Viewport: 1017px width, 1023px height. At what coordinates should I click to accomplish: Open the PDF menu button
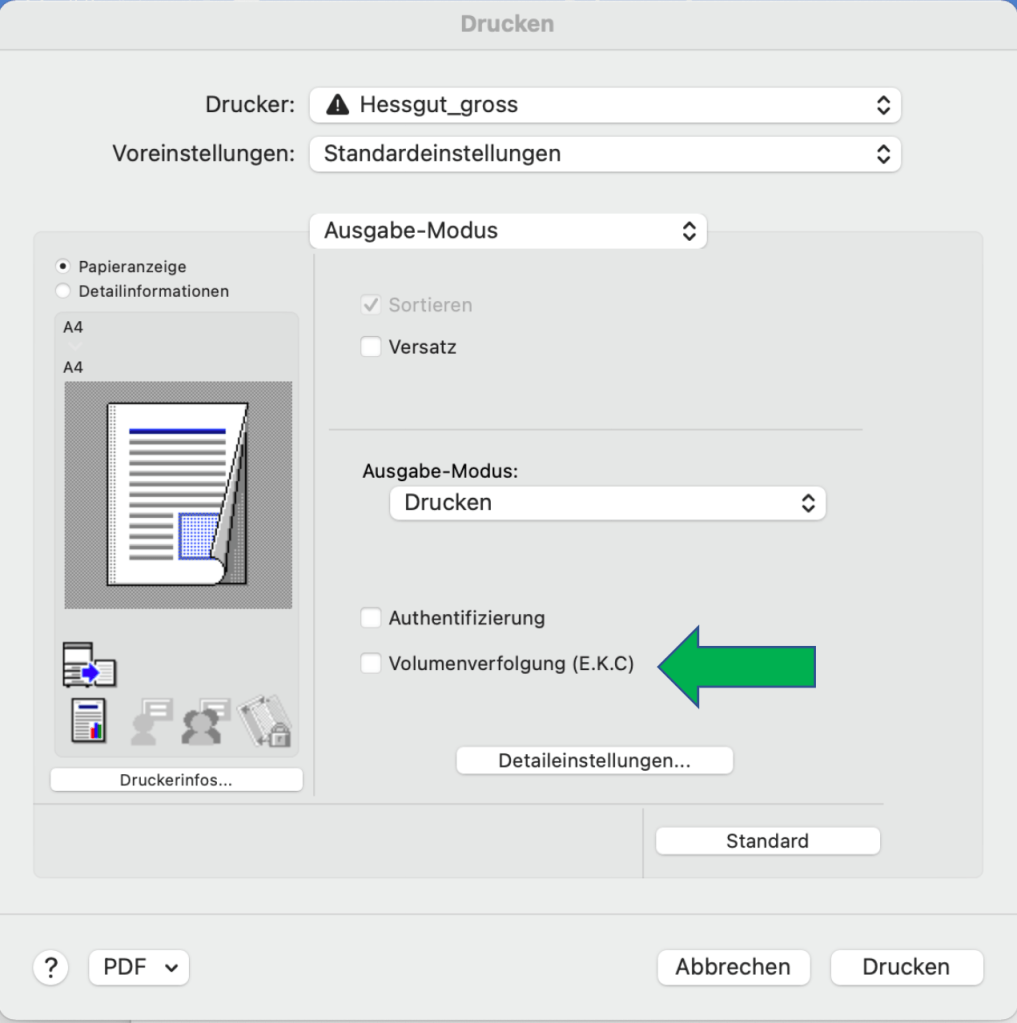point(138,967)
